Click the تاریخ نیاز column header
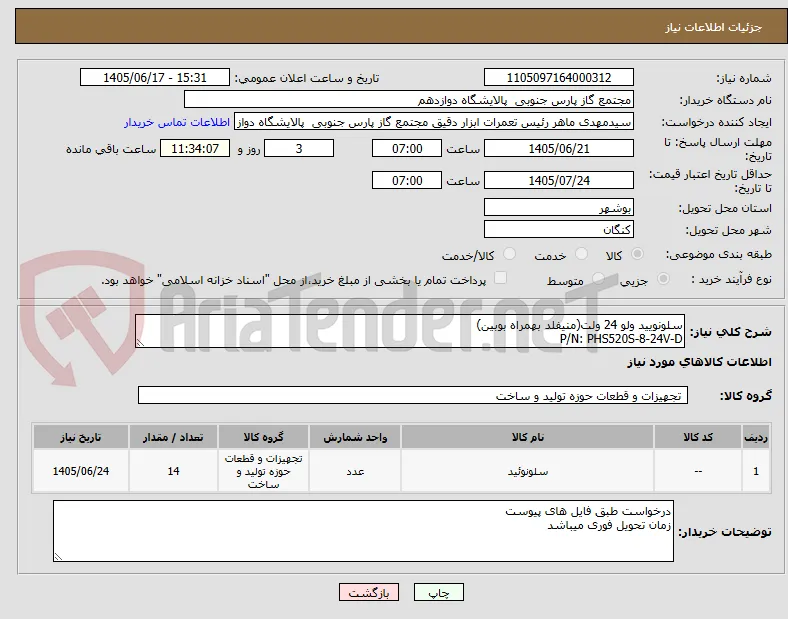788x619 pixels. 81,437
